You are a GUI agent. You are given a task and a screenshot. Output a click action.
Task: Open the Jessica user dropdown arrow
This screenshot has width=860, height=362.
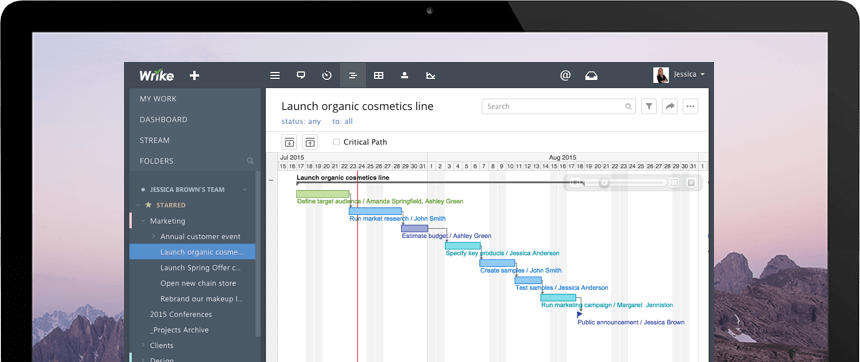coord(703,75)
